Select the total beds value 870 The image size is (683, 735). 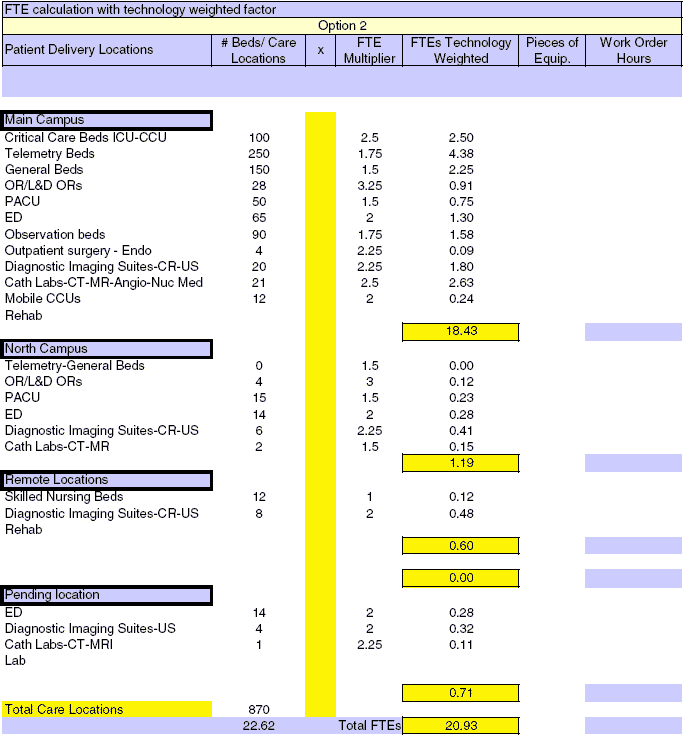(259, 709)
